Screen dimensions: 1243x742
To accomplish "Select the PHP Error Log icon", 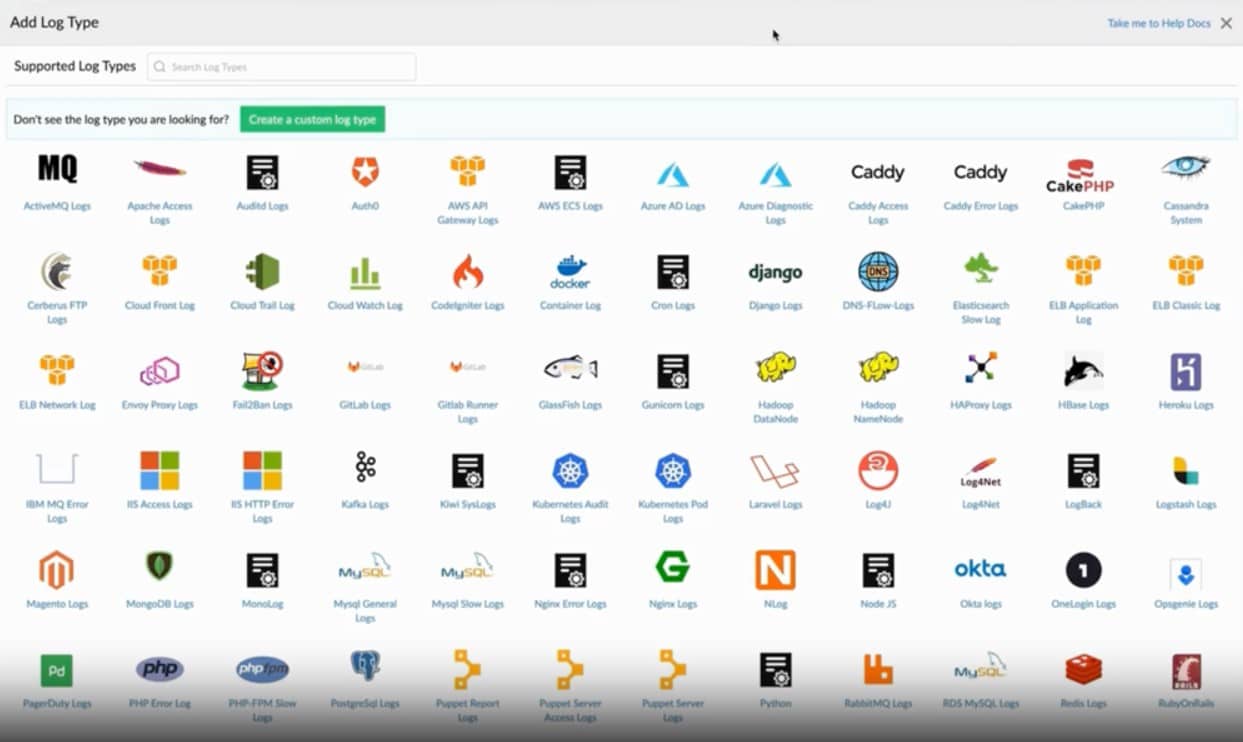I will (x=160, y=669).
